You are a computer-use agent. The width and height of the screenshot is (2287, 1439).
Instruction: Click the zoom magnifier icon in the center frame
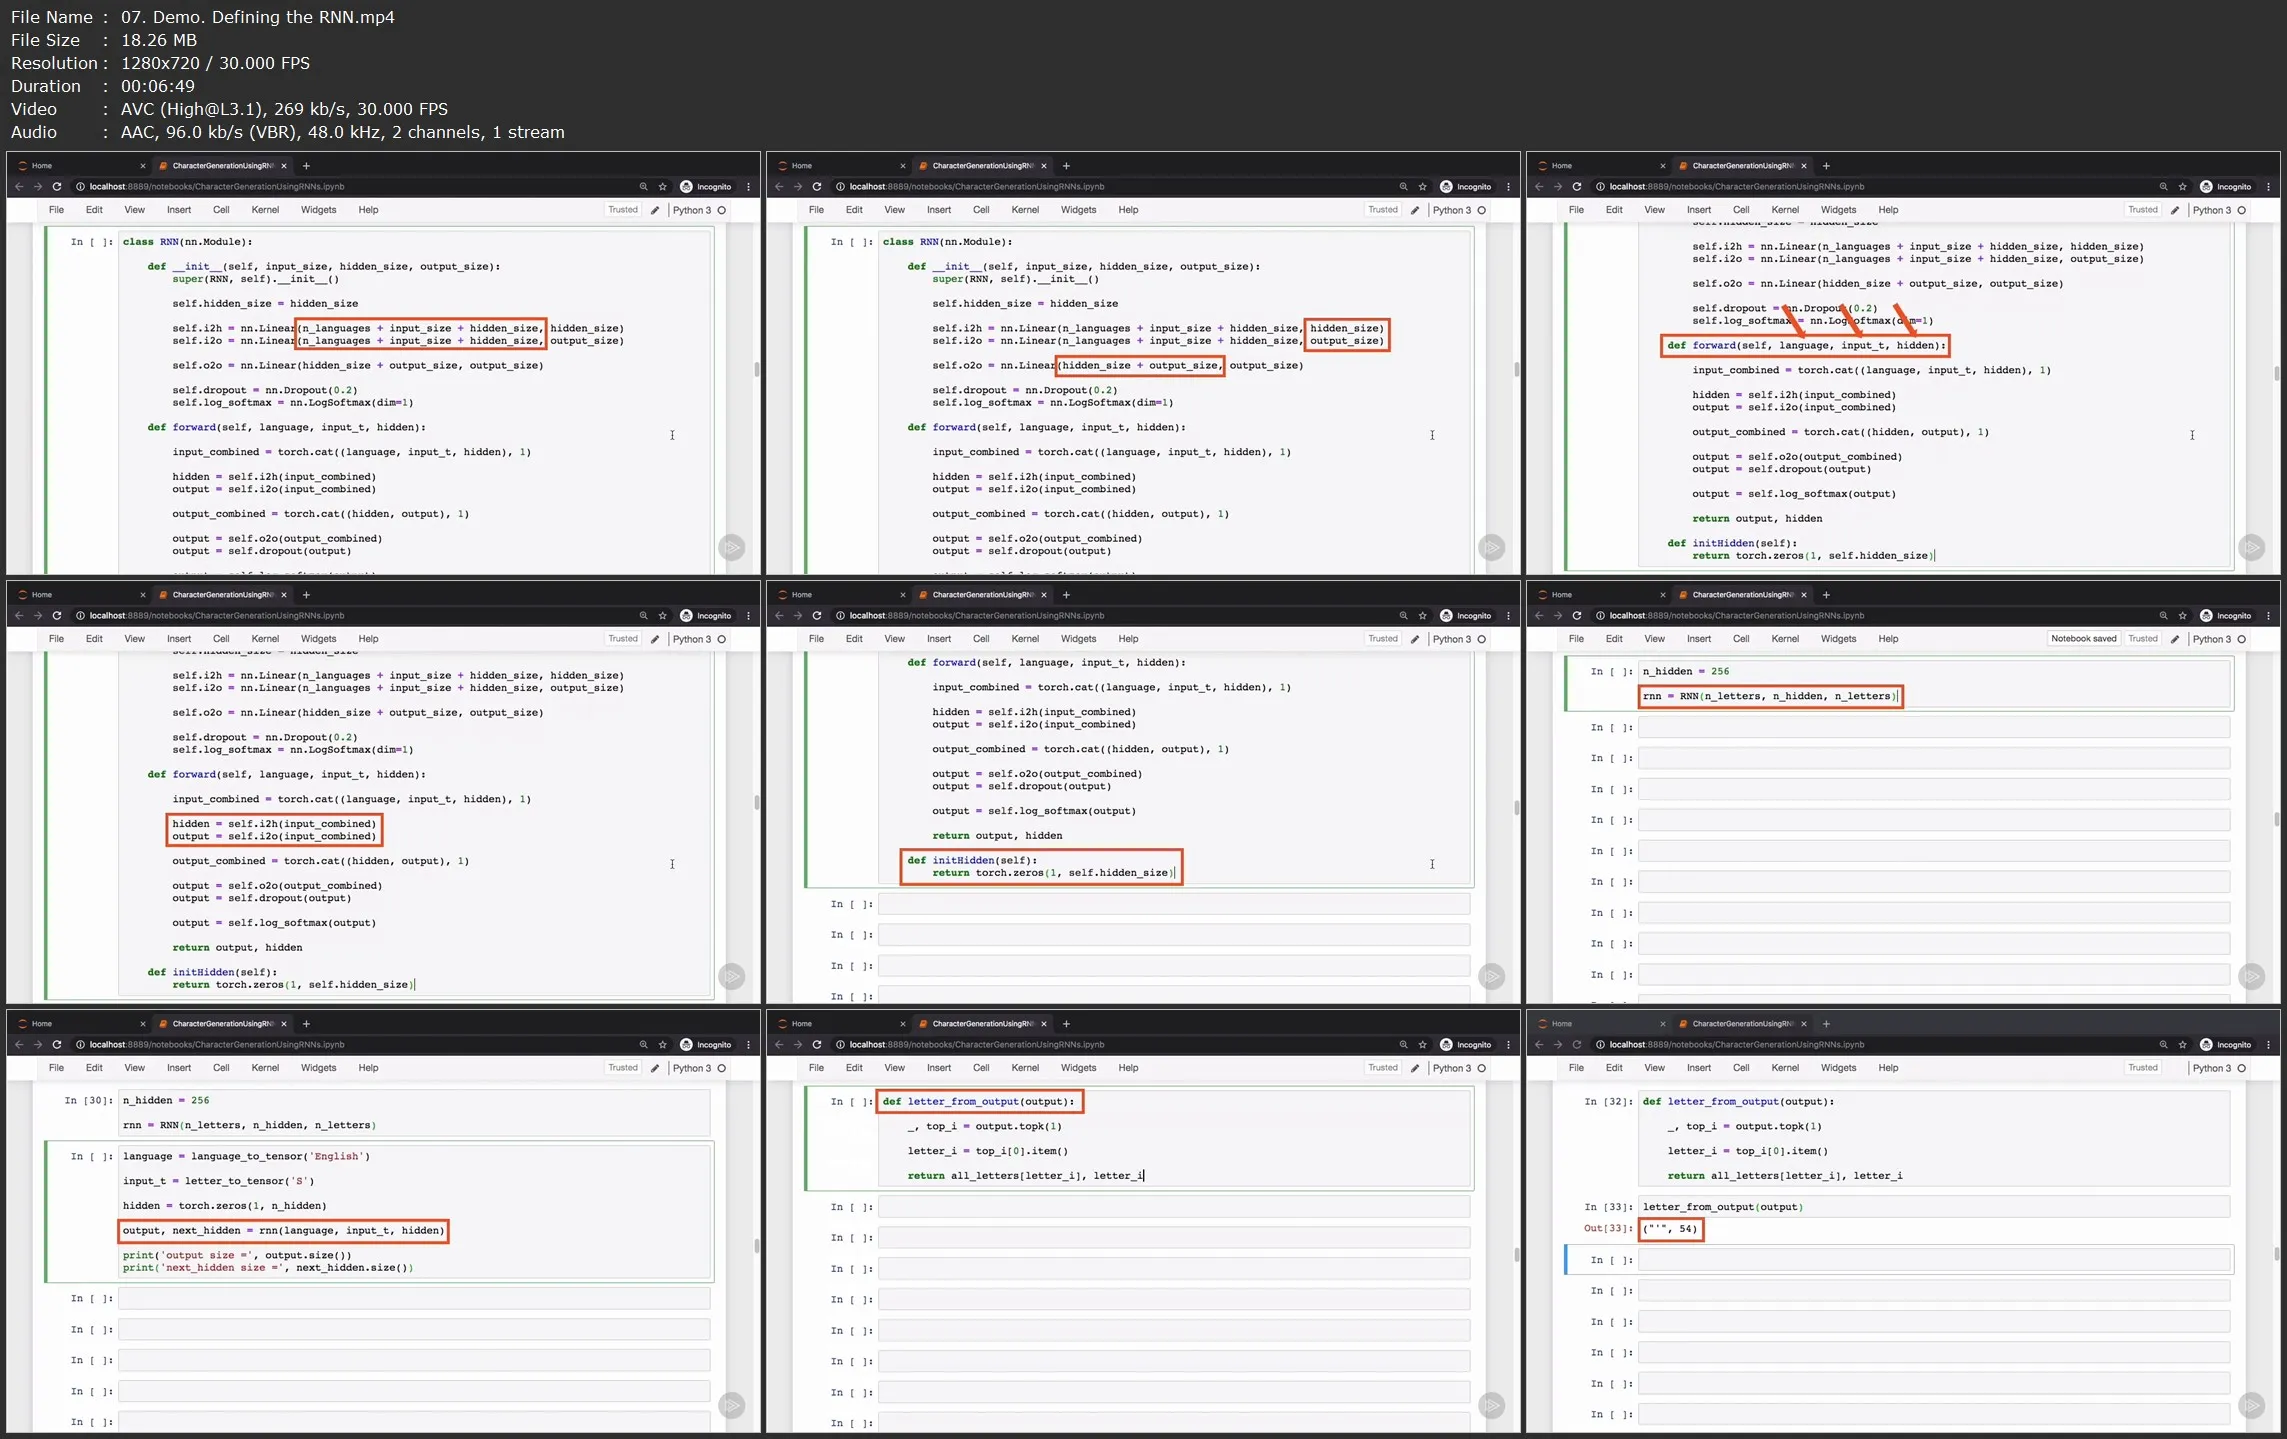(x=1403, y=616)
